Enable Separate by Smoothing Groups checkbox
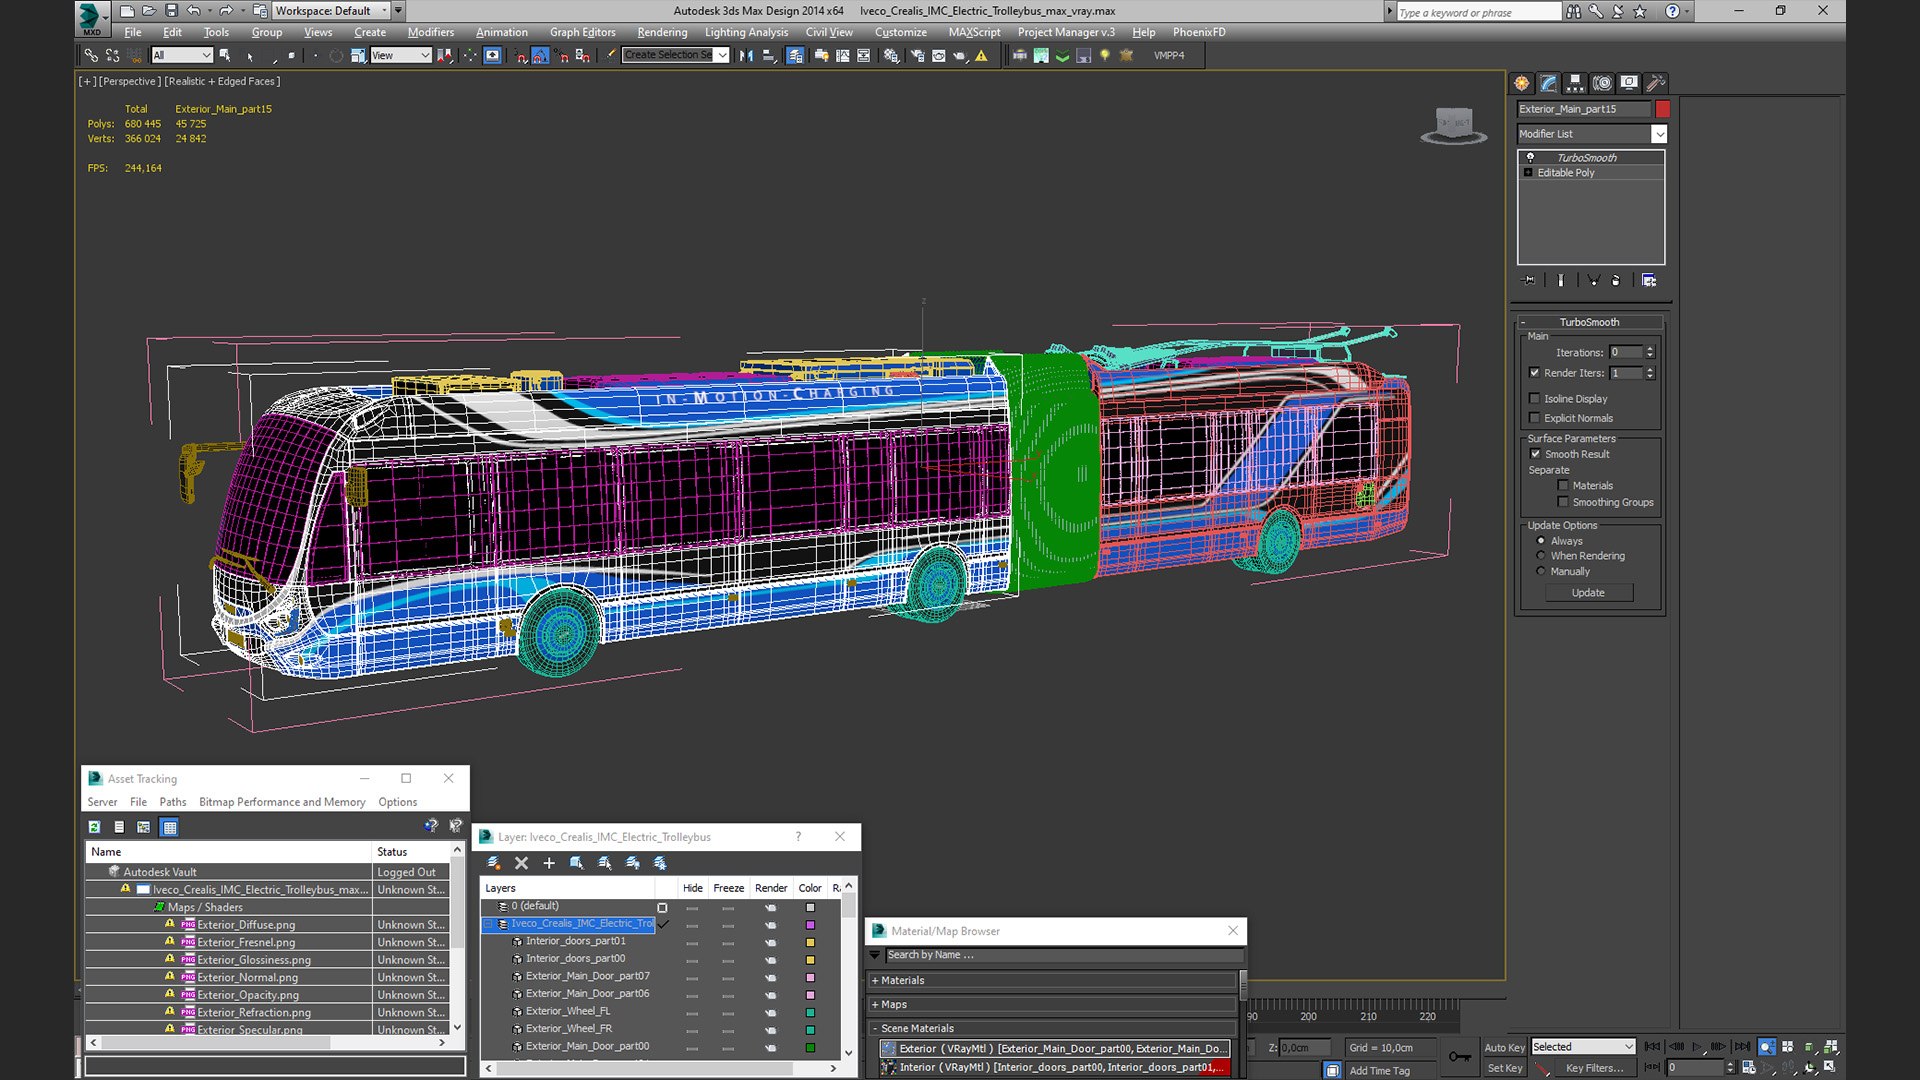The height and width of the screenshot is (1080, 1920). coord(1563,502)
